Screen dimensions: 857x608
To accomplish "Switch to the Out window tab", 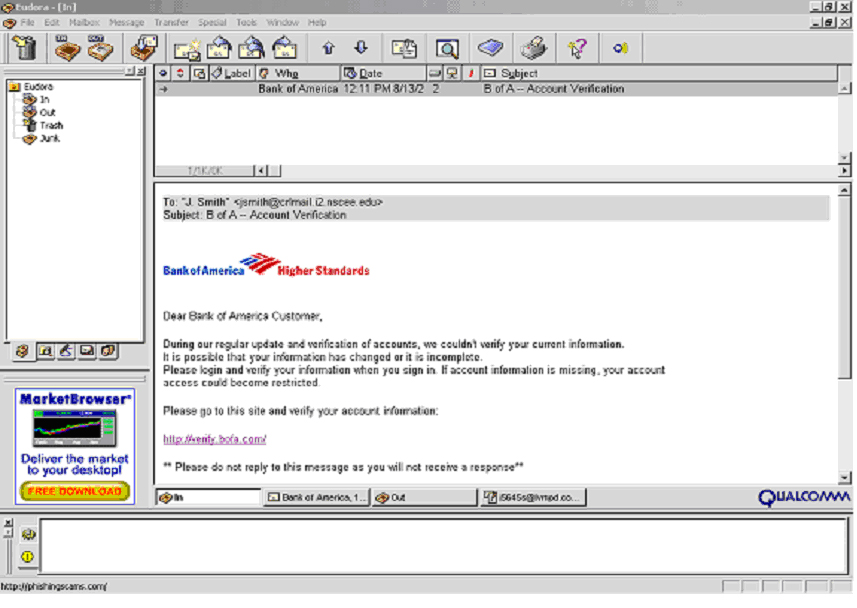I will pyautogui.click(x=424, y=497).
